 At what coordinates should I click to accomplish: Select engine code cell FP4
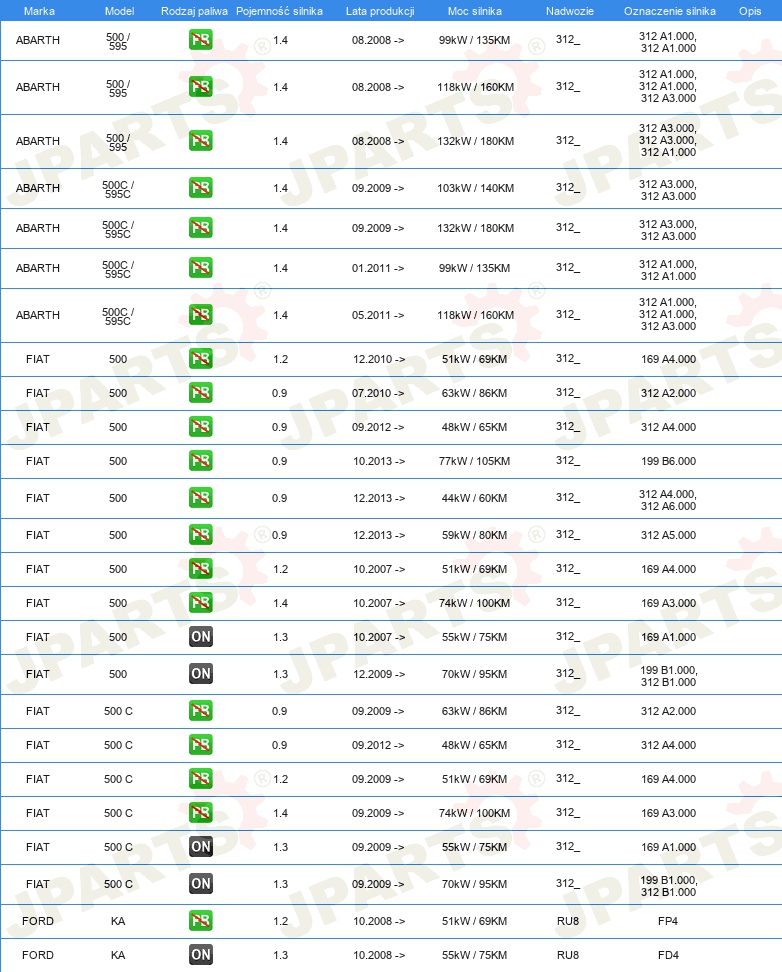[x=668, y=921]
